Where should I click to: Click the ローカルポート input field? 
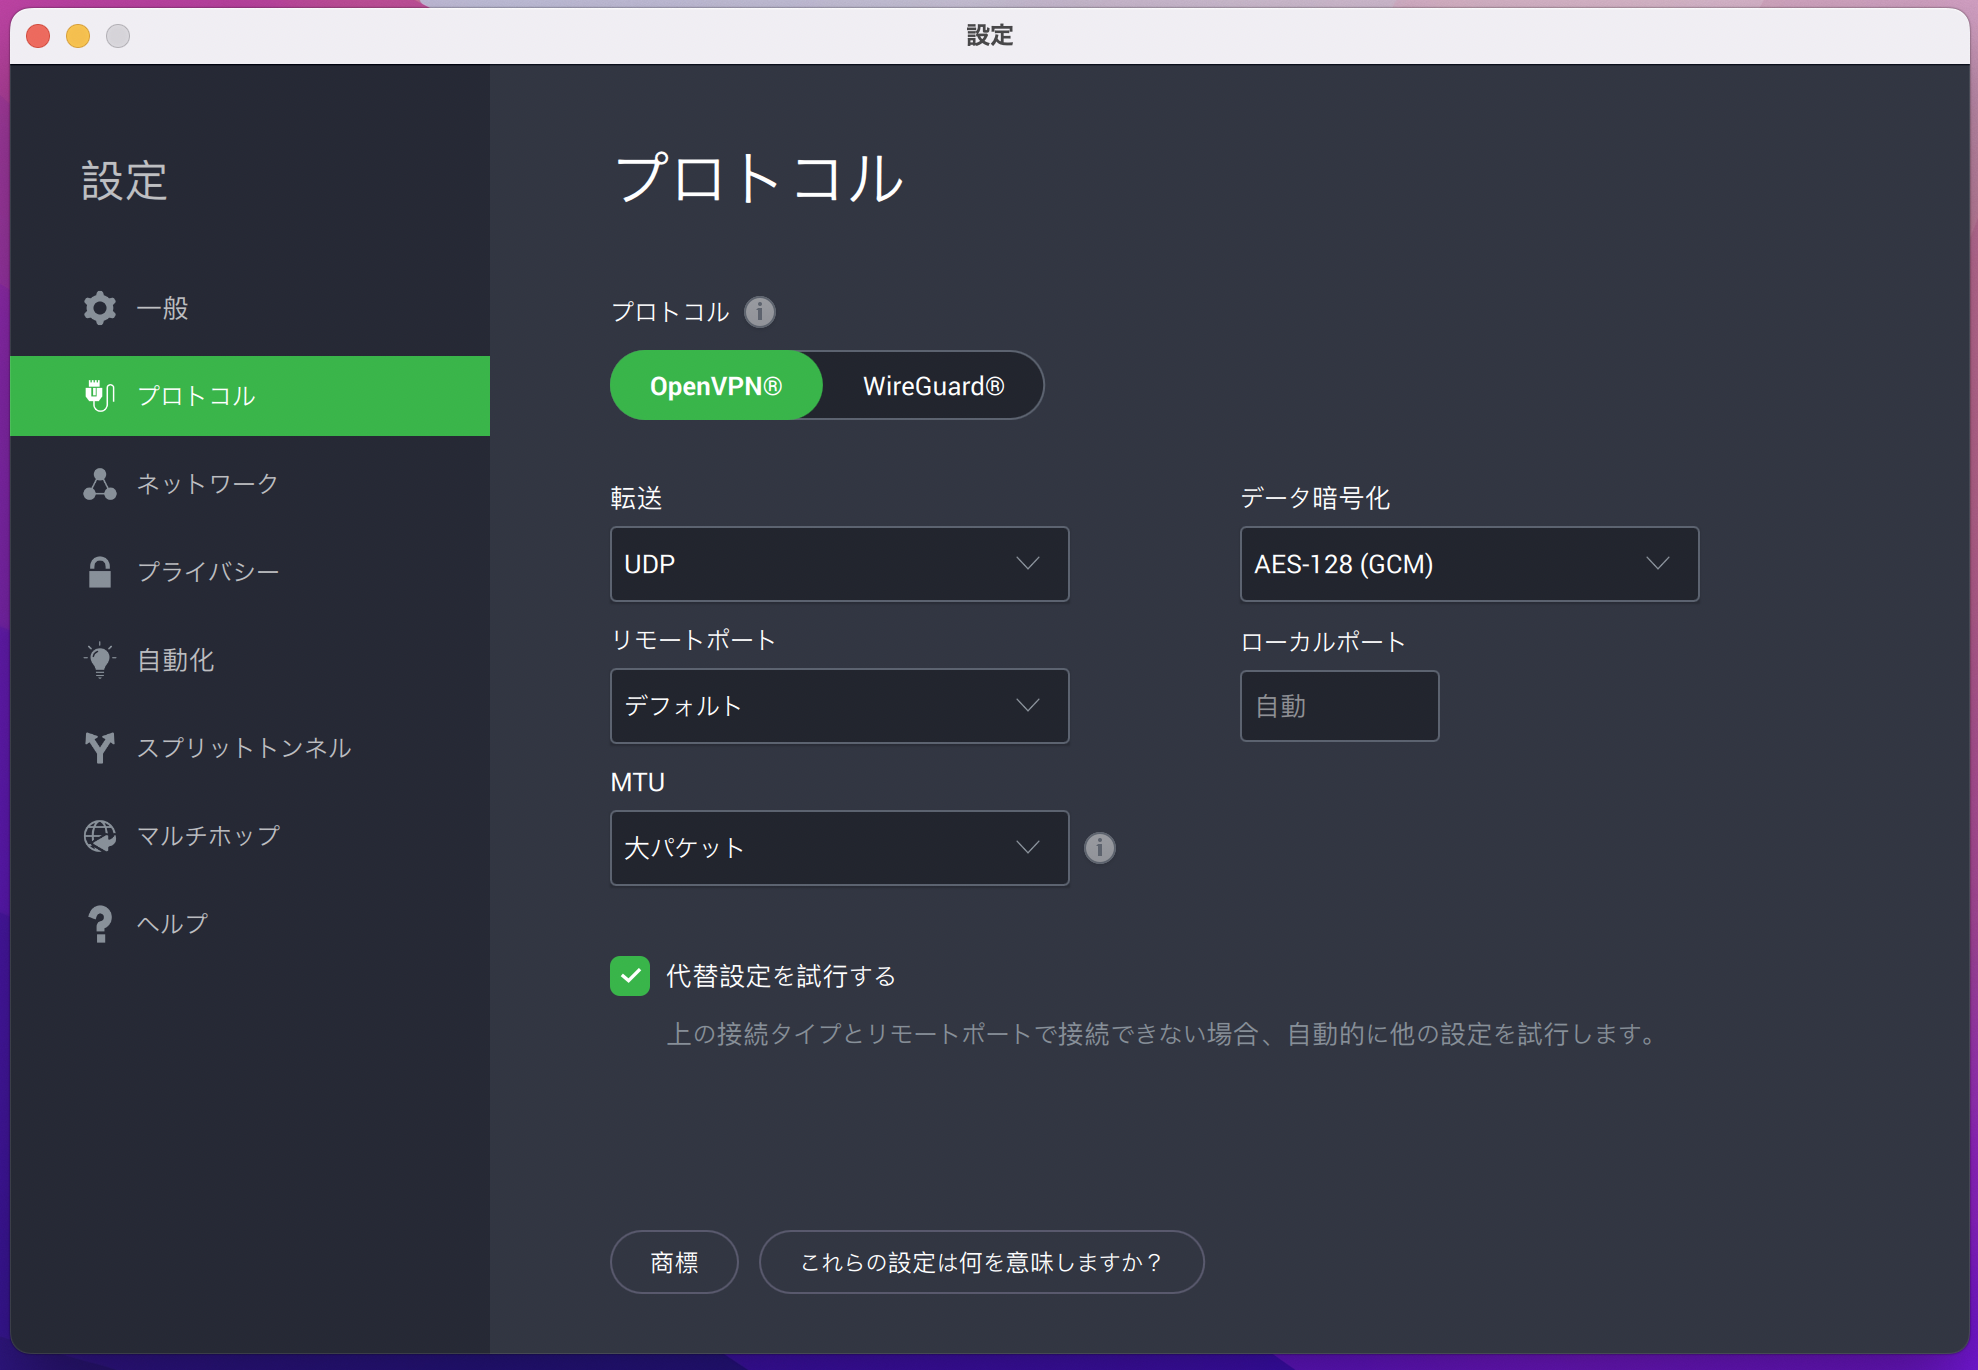coord(1339,706)
